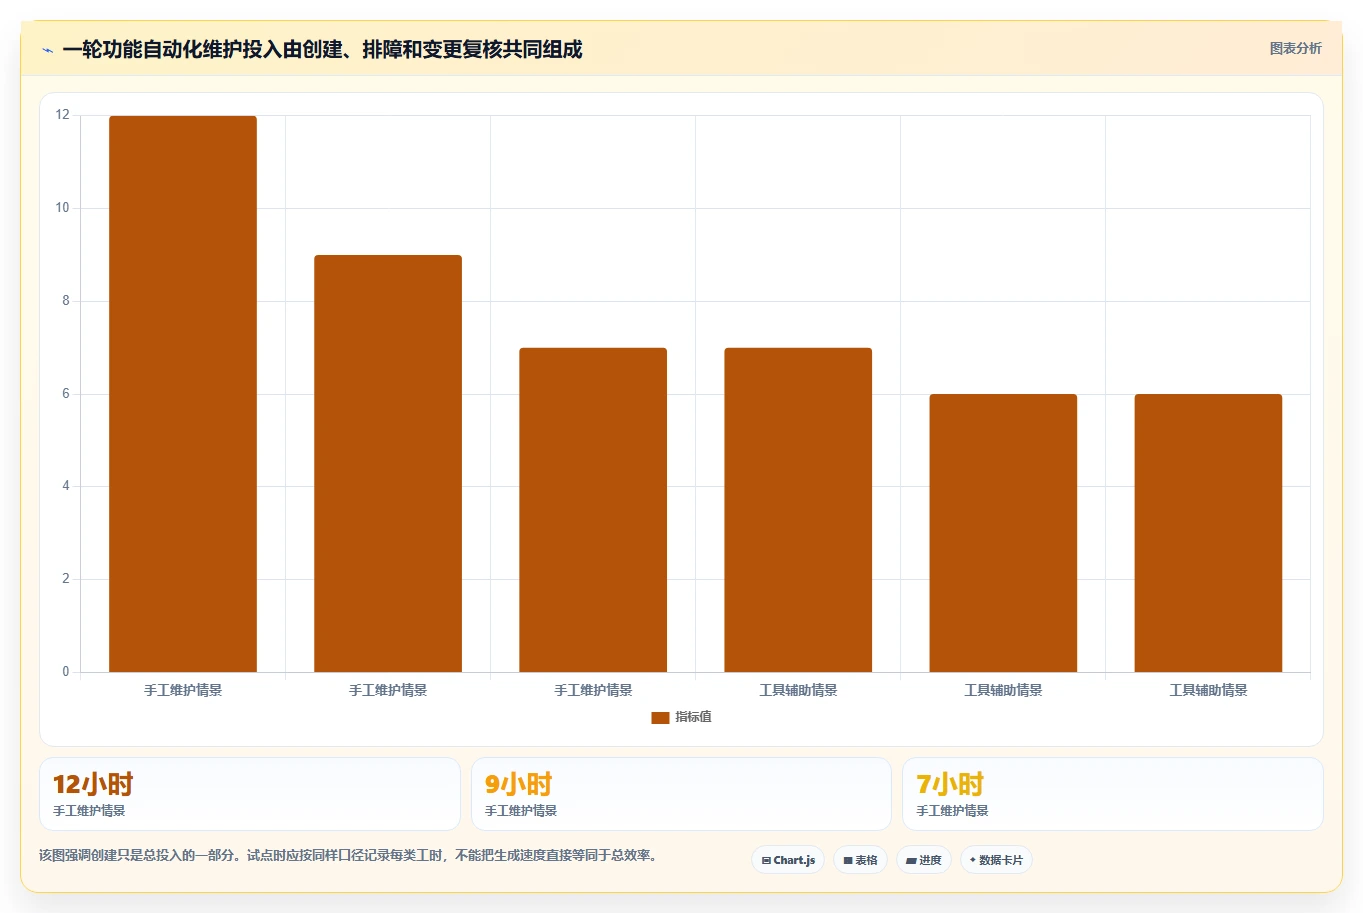Open the 7小时 data card

click(x=1113, y=794)
